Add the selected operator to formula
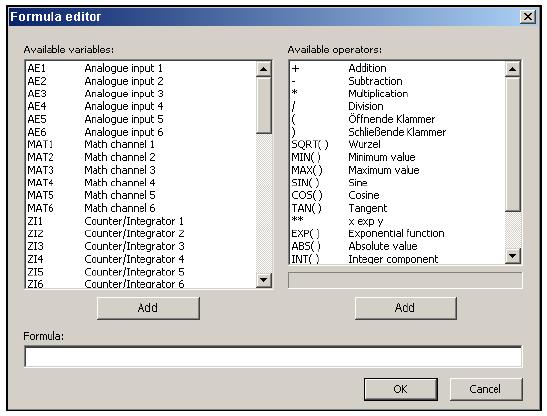Image resolution: width=547 pixels, height=416 pixels. tap(405, 308)
